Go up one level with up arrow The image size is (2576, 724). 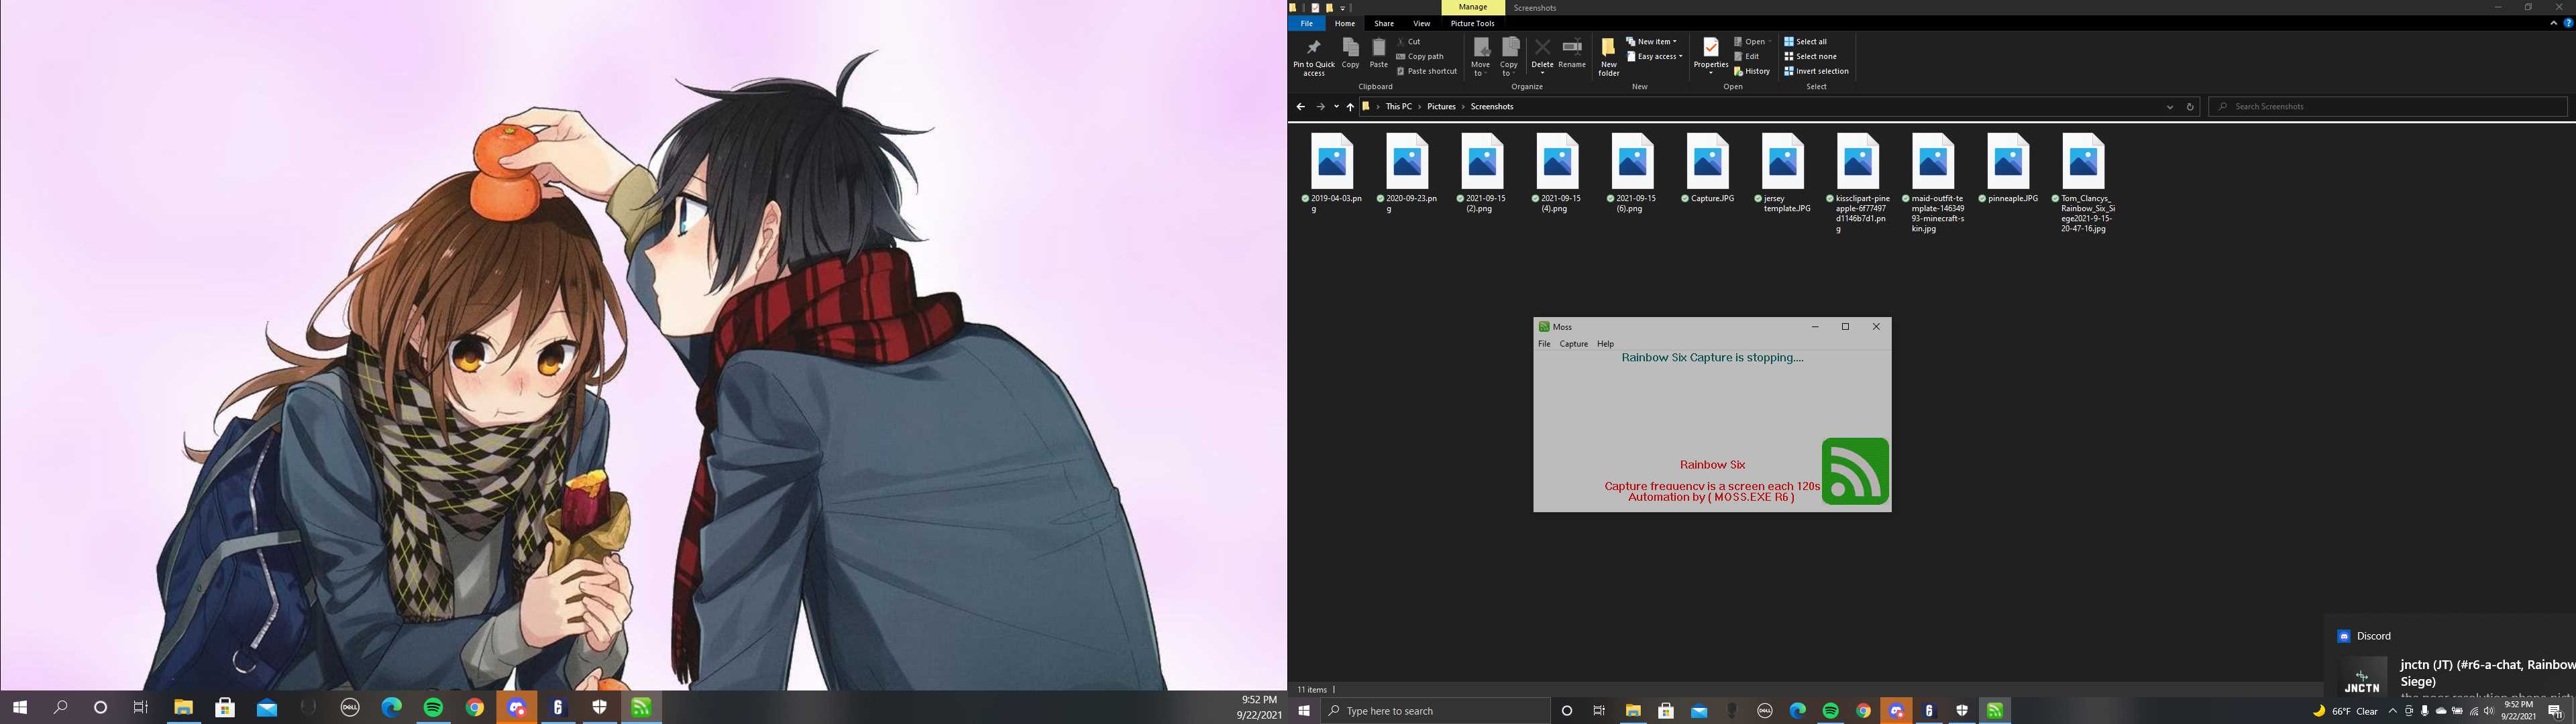click(1350, 107)
